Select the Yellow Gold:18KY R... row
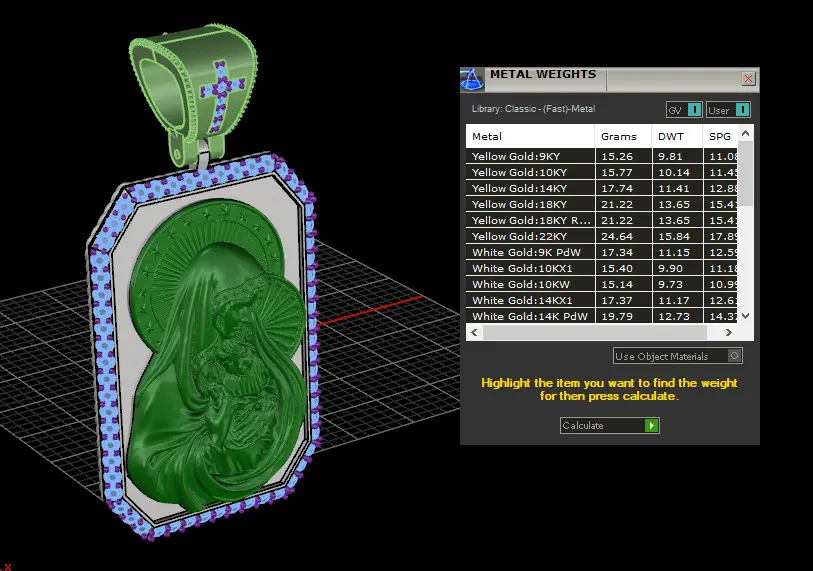813x571 pixels. (601, 220)
